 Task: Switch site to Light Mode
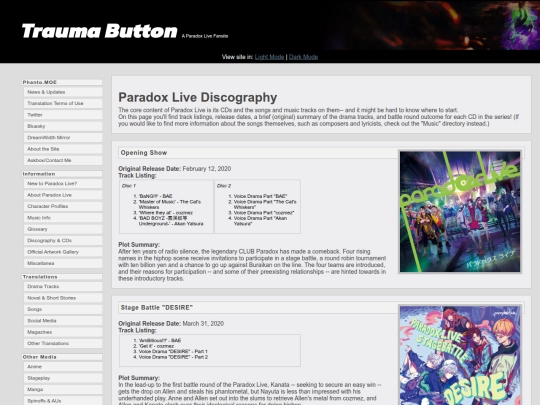pyautogui.click(x=269, y=57)
